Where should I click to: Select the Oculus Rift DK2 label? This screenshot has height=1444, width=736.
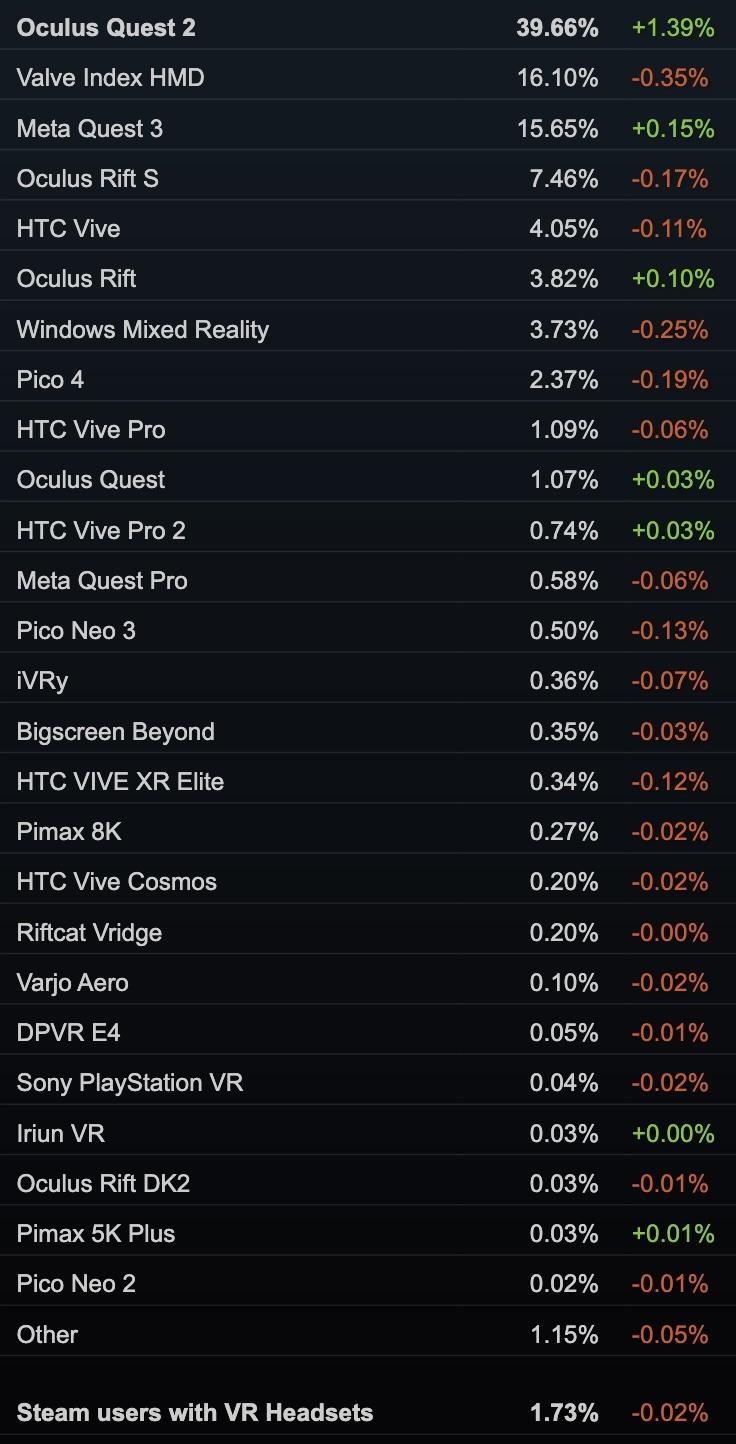103,1184
